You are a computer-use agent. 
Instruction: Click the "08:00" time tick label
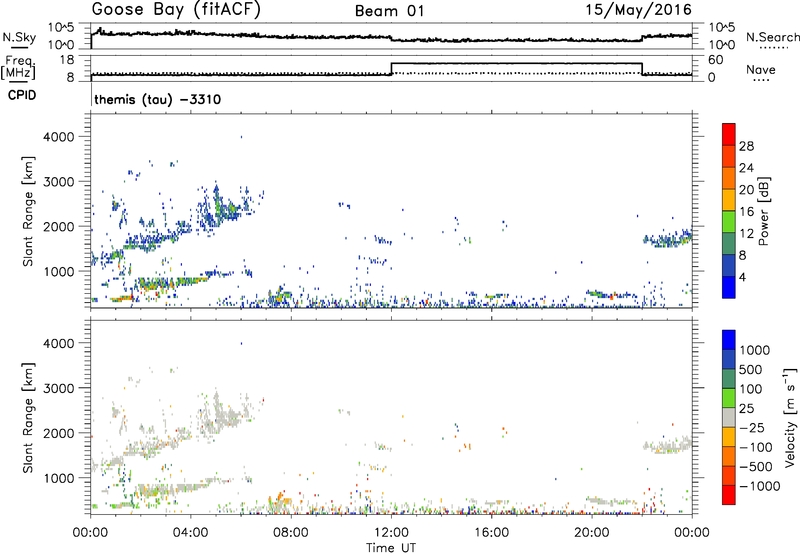click(x=291, y=533)
